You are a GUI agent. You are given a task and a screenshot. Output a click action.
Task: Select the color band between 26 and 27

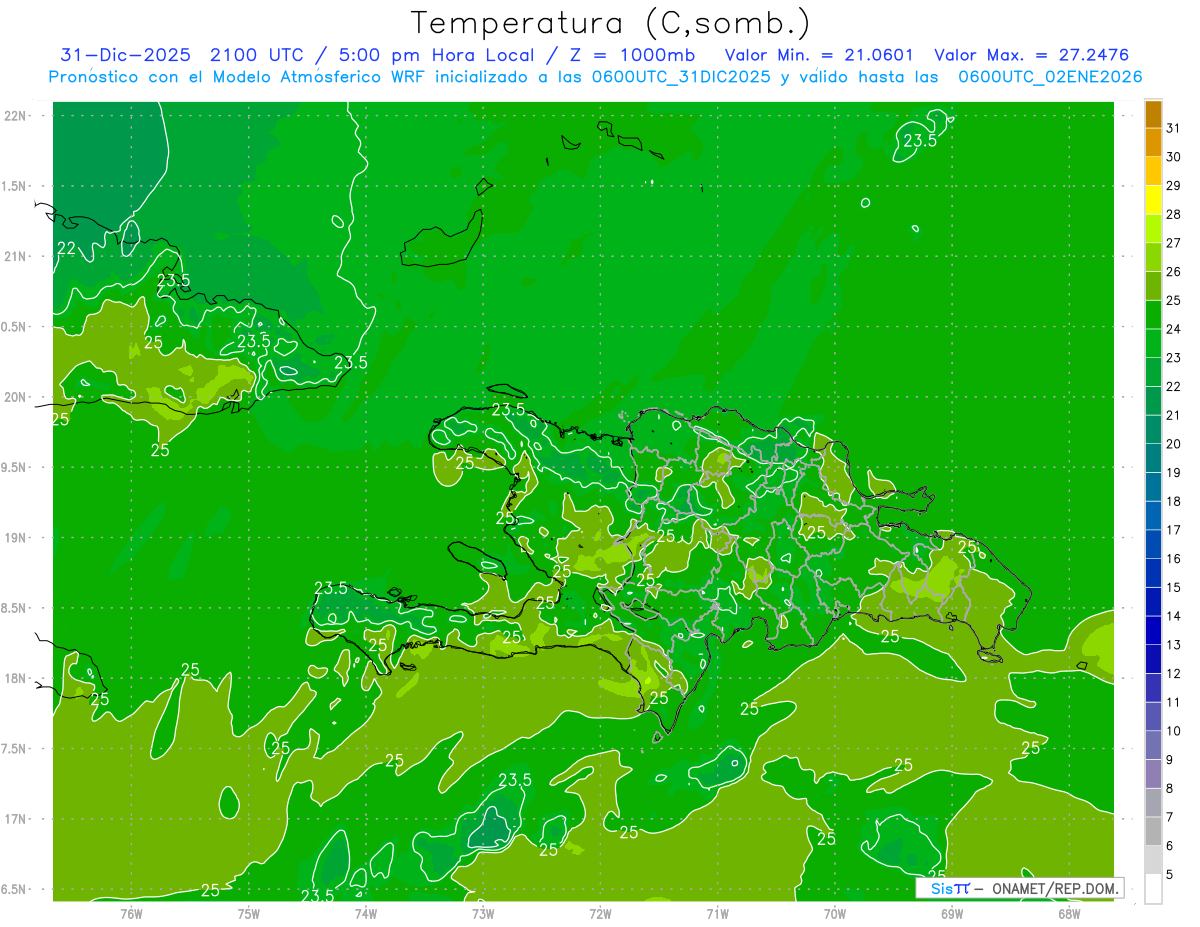[x=1153, y=257]
